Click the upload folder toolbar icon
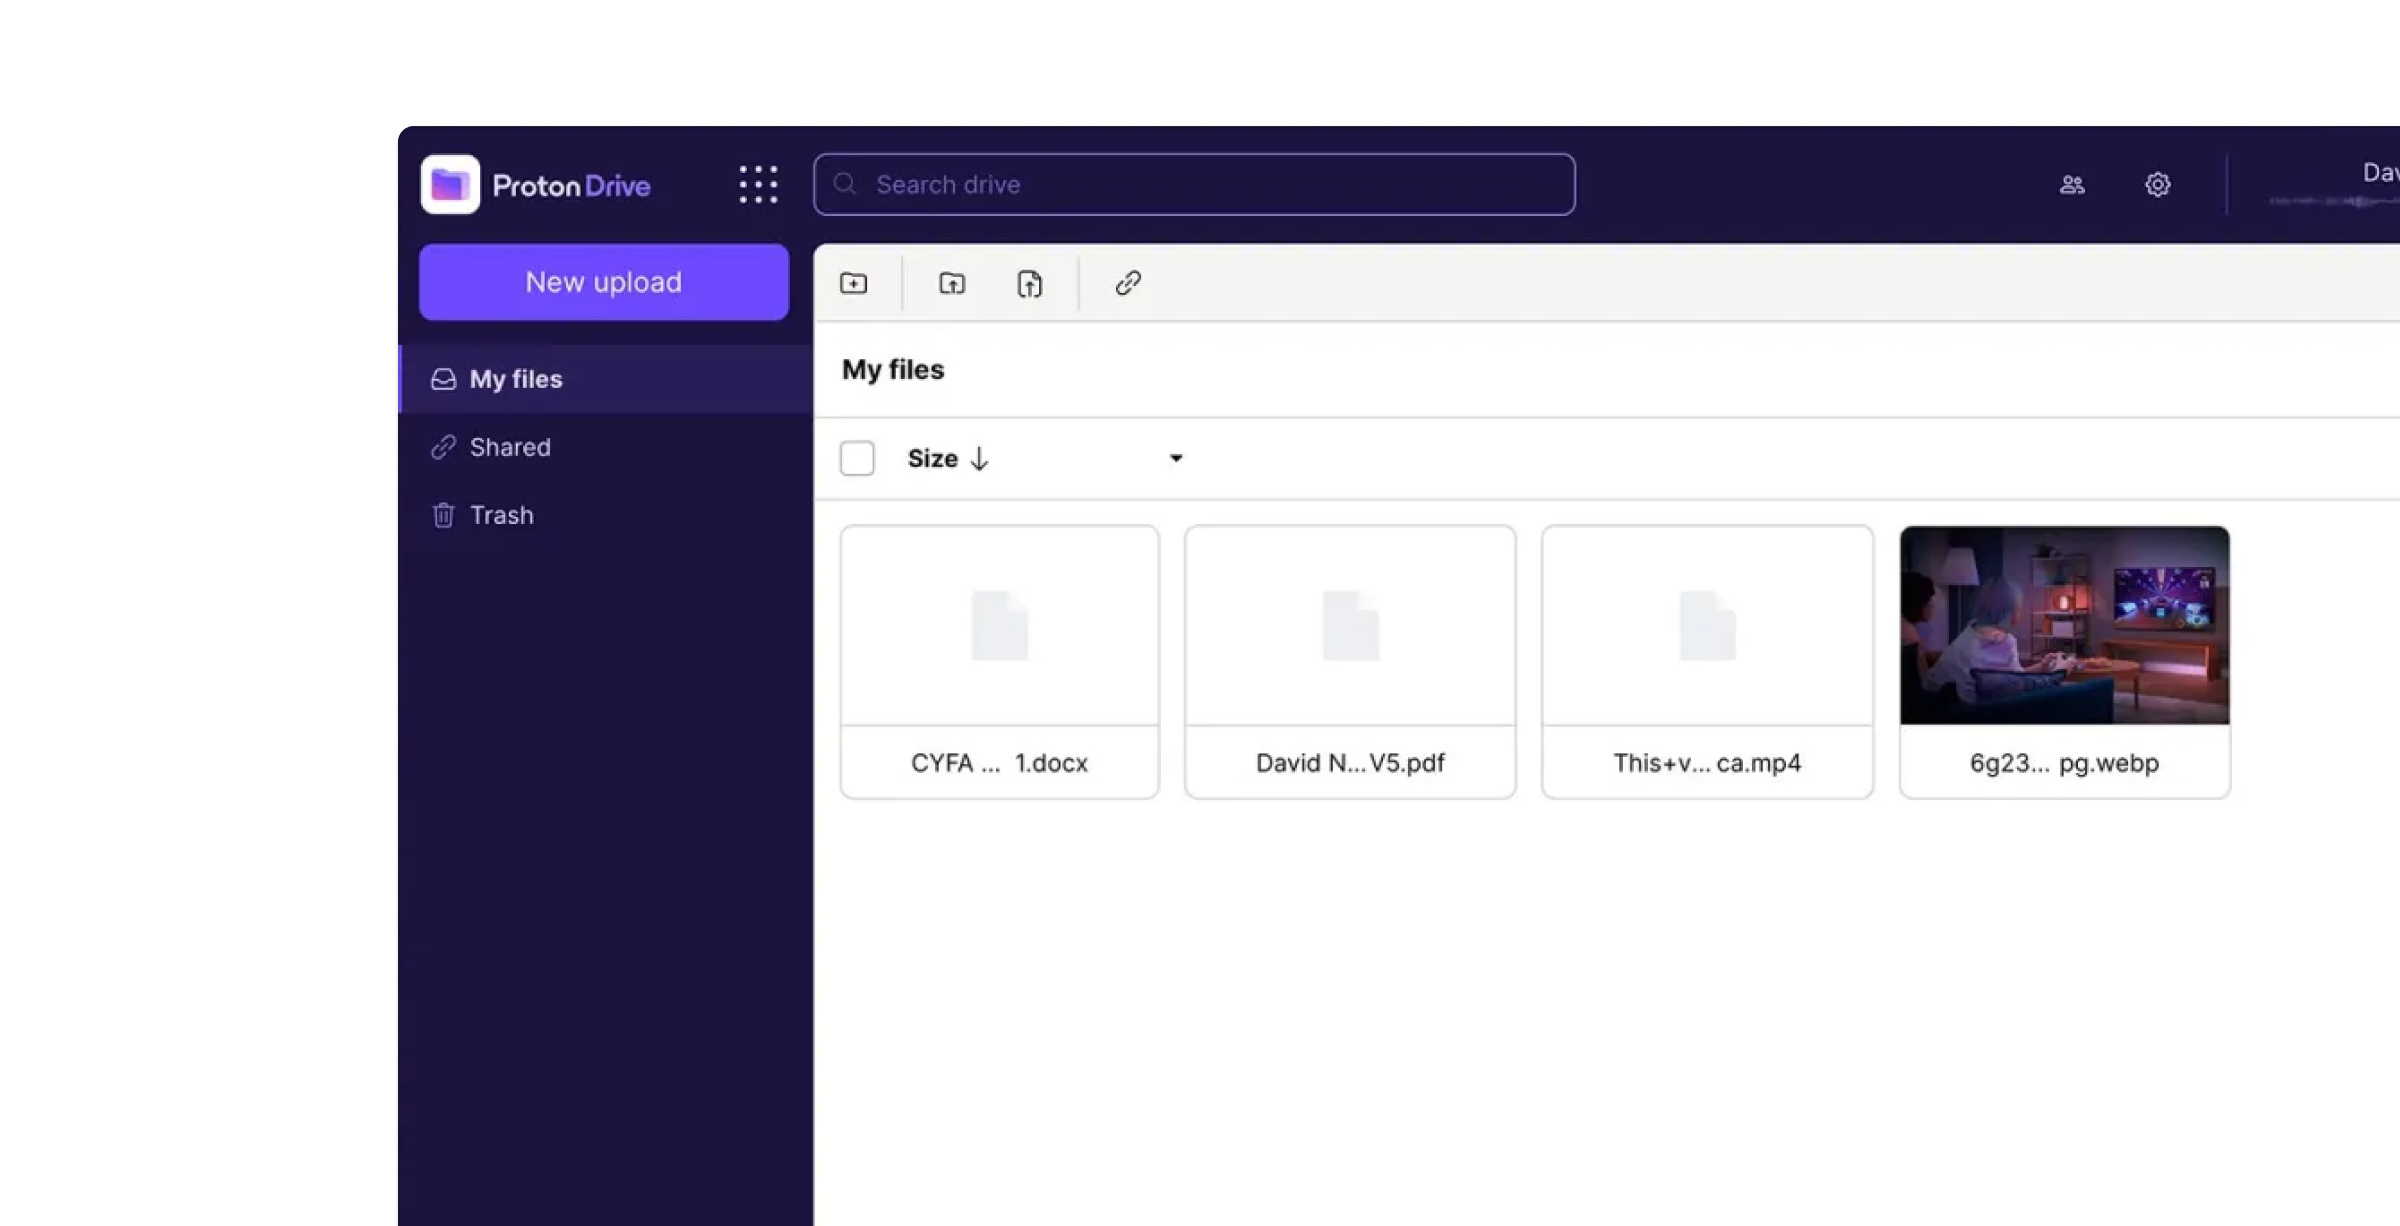Viewport: 2400px width, 1226px height. (952, 284)
